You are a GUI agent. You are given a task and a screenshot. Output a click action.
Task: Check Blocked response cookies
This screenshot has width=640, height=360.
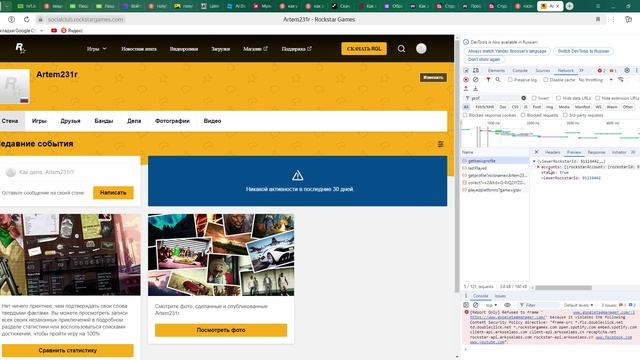pos(465,115)
